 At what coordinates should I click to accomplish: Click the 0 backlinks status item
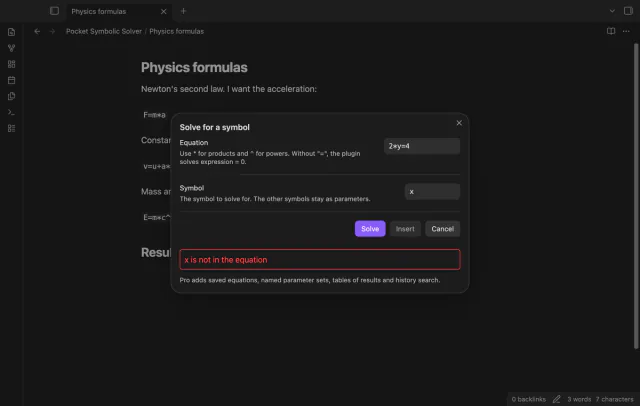pos(529,399)
